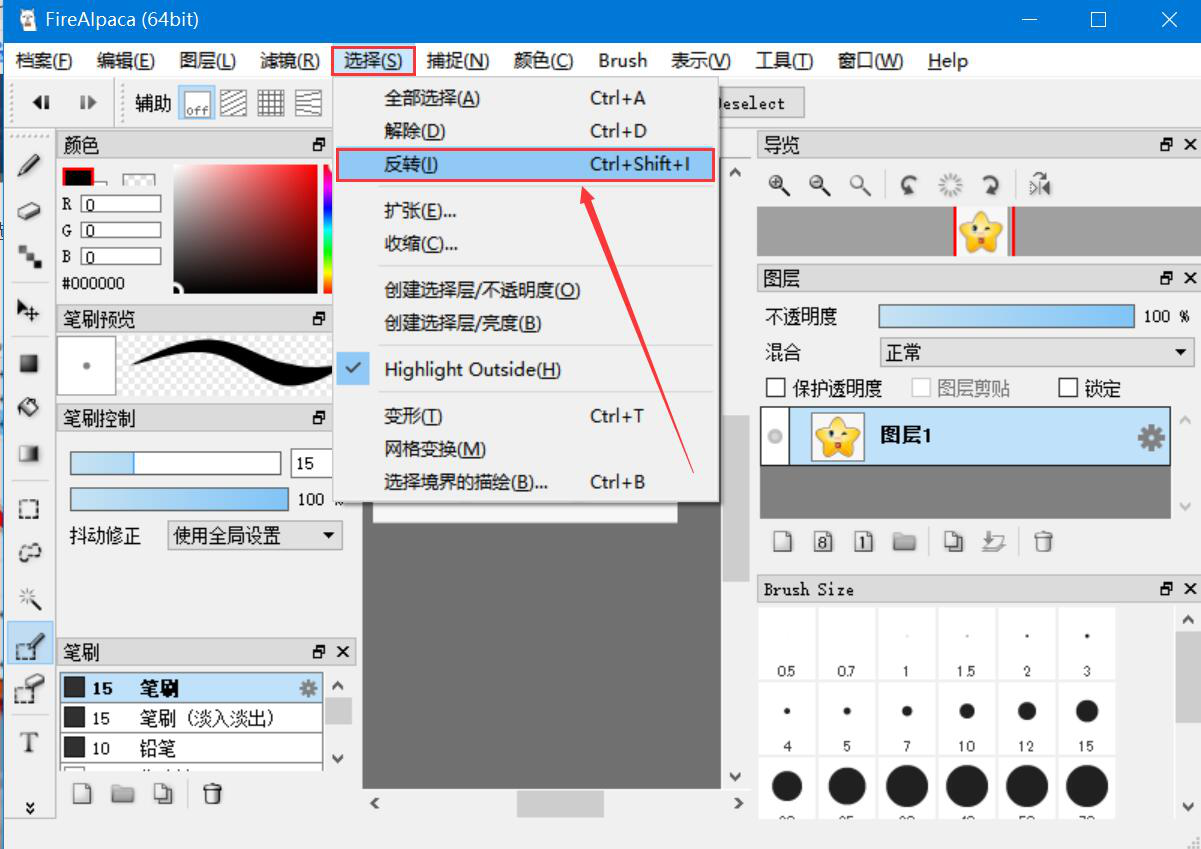
Task: Add a new brush in Brush panel
Action: coord(83,794)
